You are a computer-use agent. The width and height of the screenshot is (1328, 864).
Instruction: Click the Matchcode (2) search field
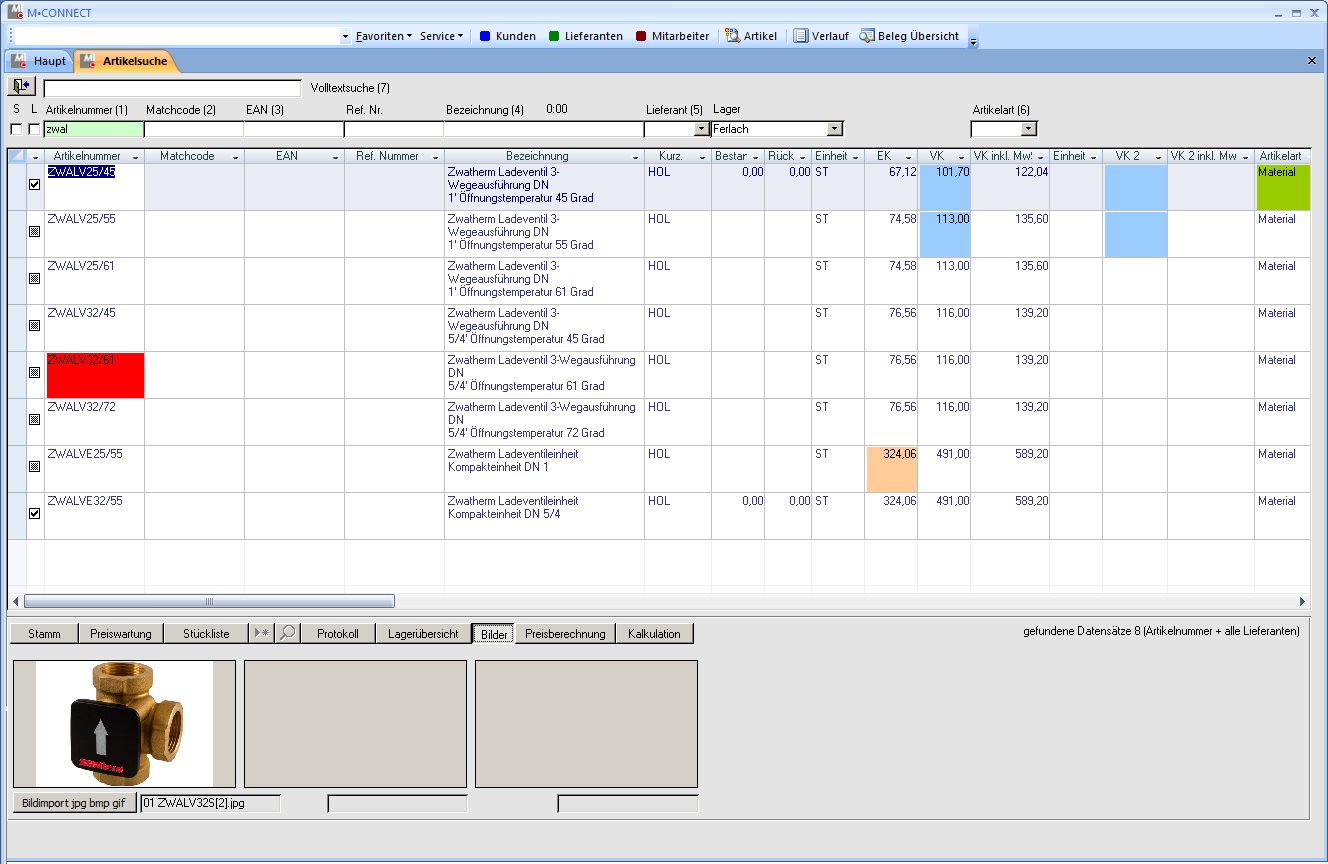click(194, 129)
